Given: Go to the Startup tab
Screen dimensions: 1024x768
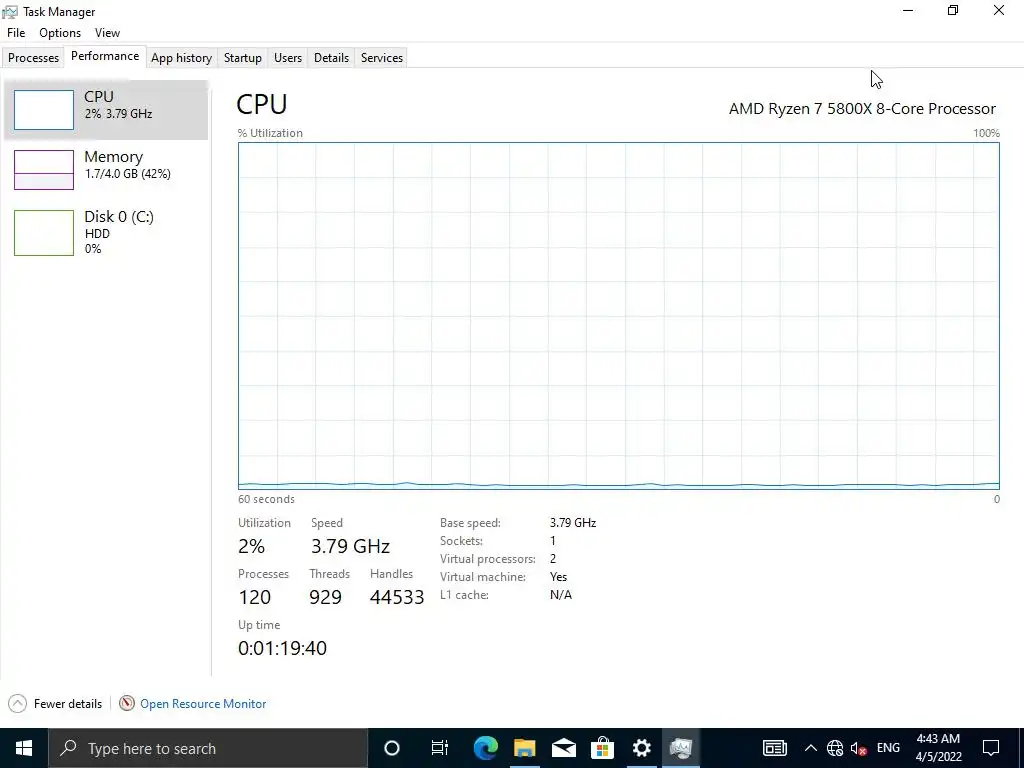Looking at the screenshot, I should coord(243,57).
